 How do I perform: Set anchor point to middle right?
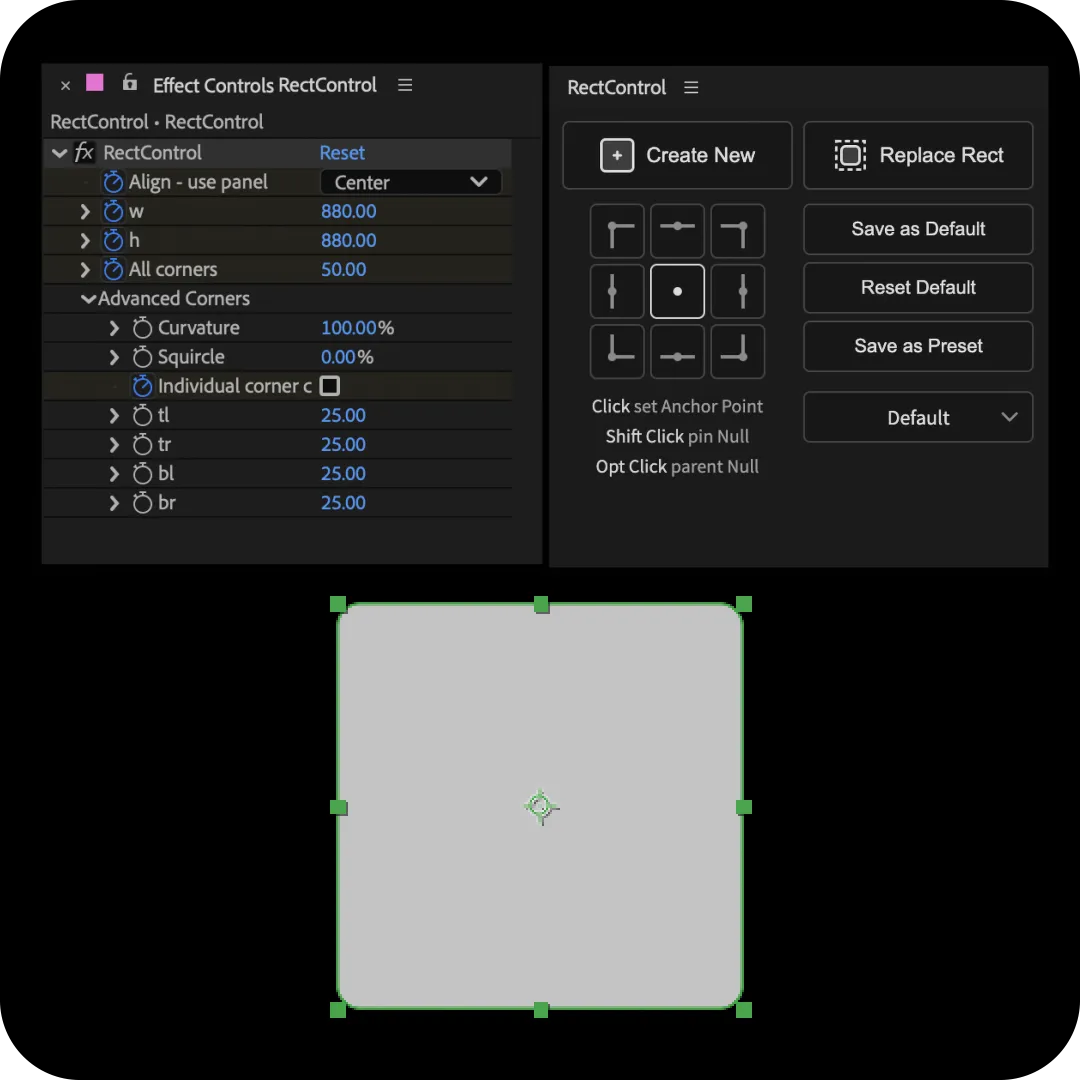[738, 291]
